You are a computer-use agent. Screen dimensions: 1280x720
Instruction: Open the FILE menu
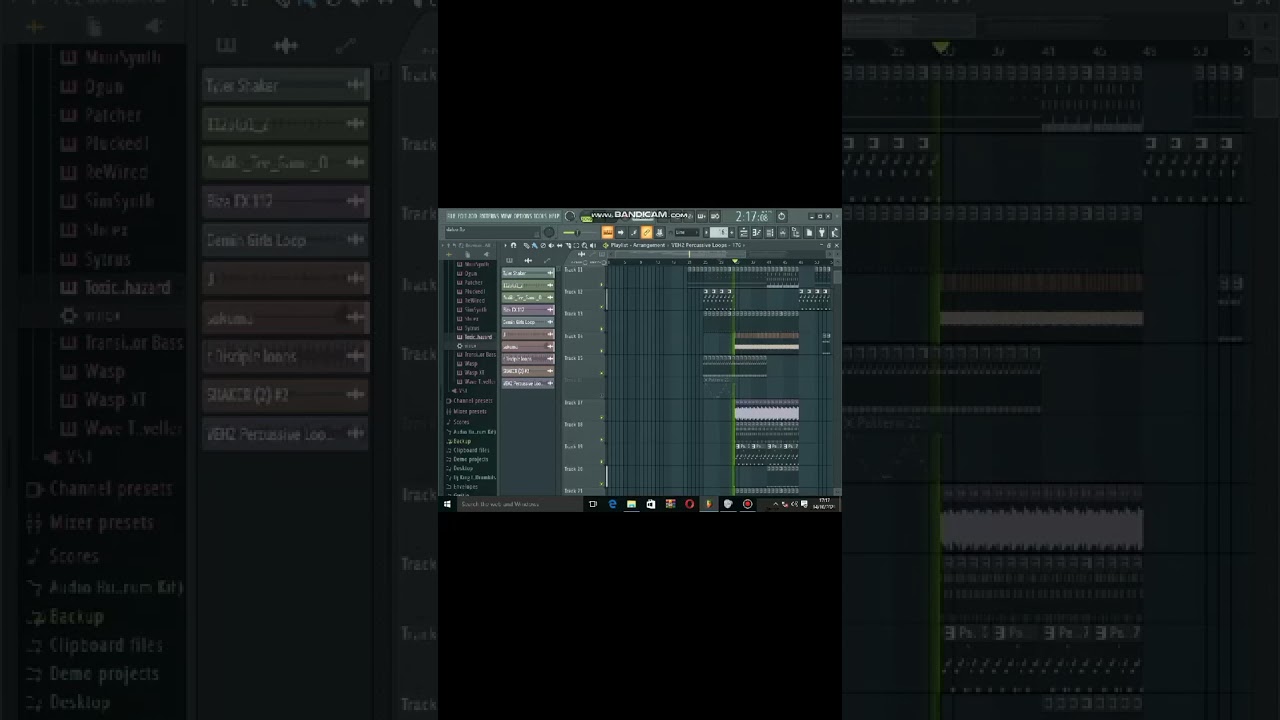coord(451,217)
